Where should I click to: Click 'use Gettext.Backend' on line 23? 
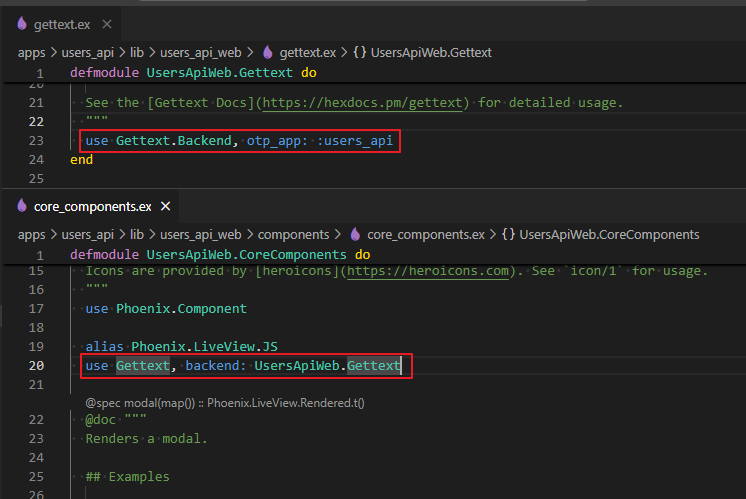tap(158, 141)
